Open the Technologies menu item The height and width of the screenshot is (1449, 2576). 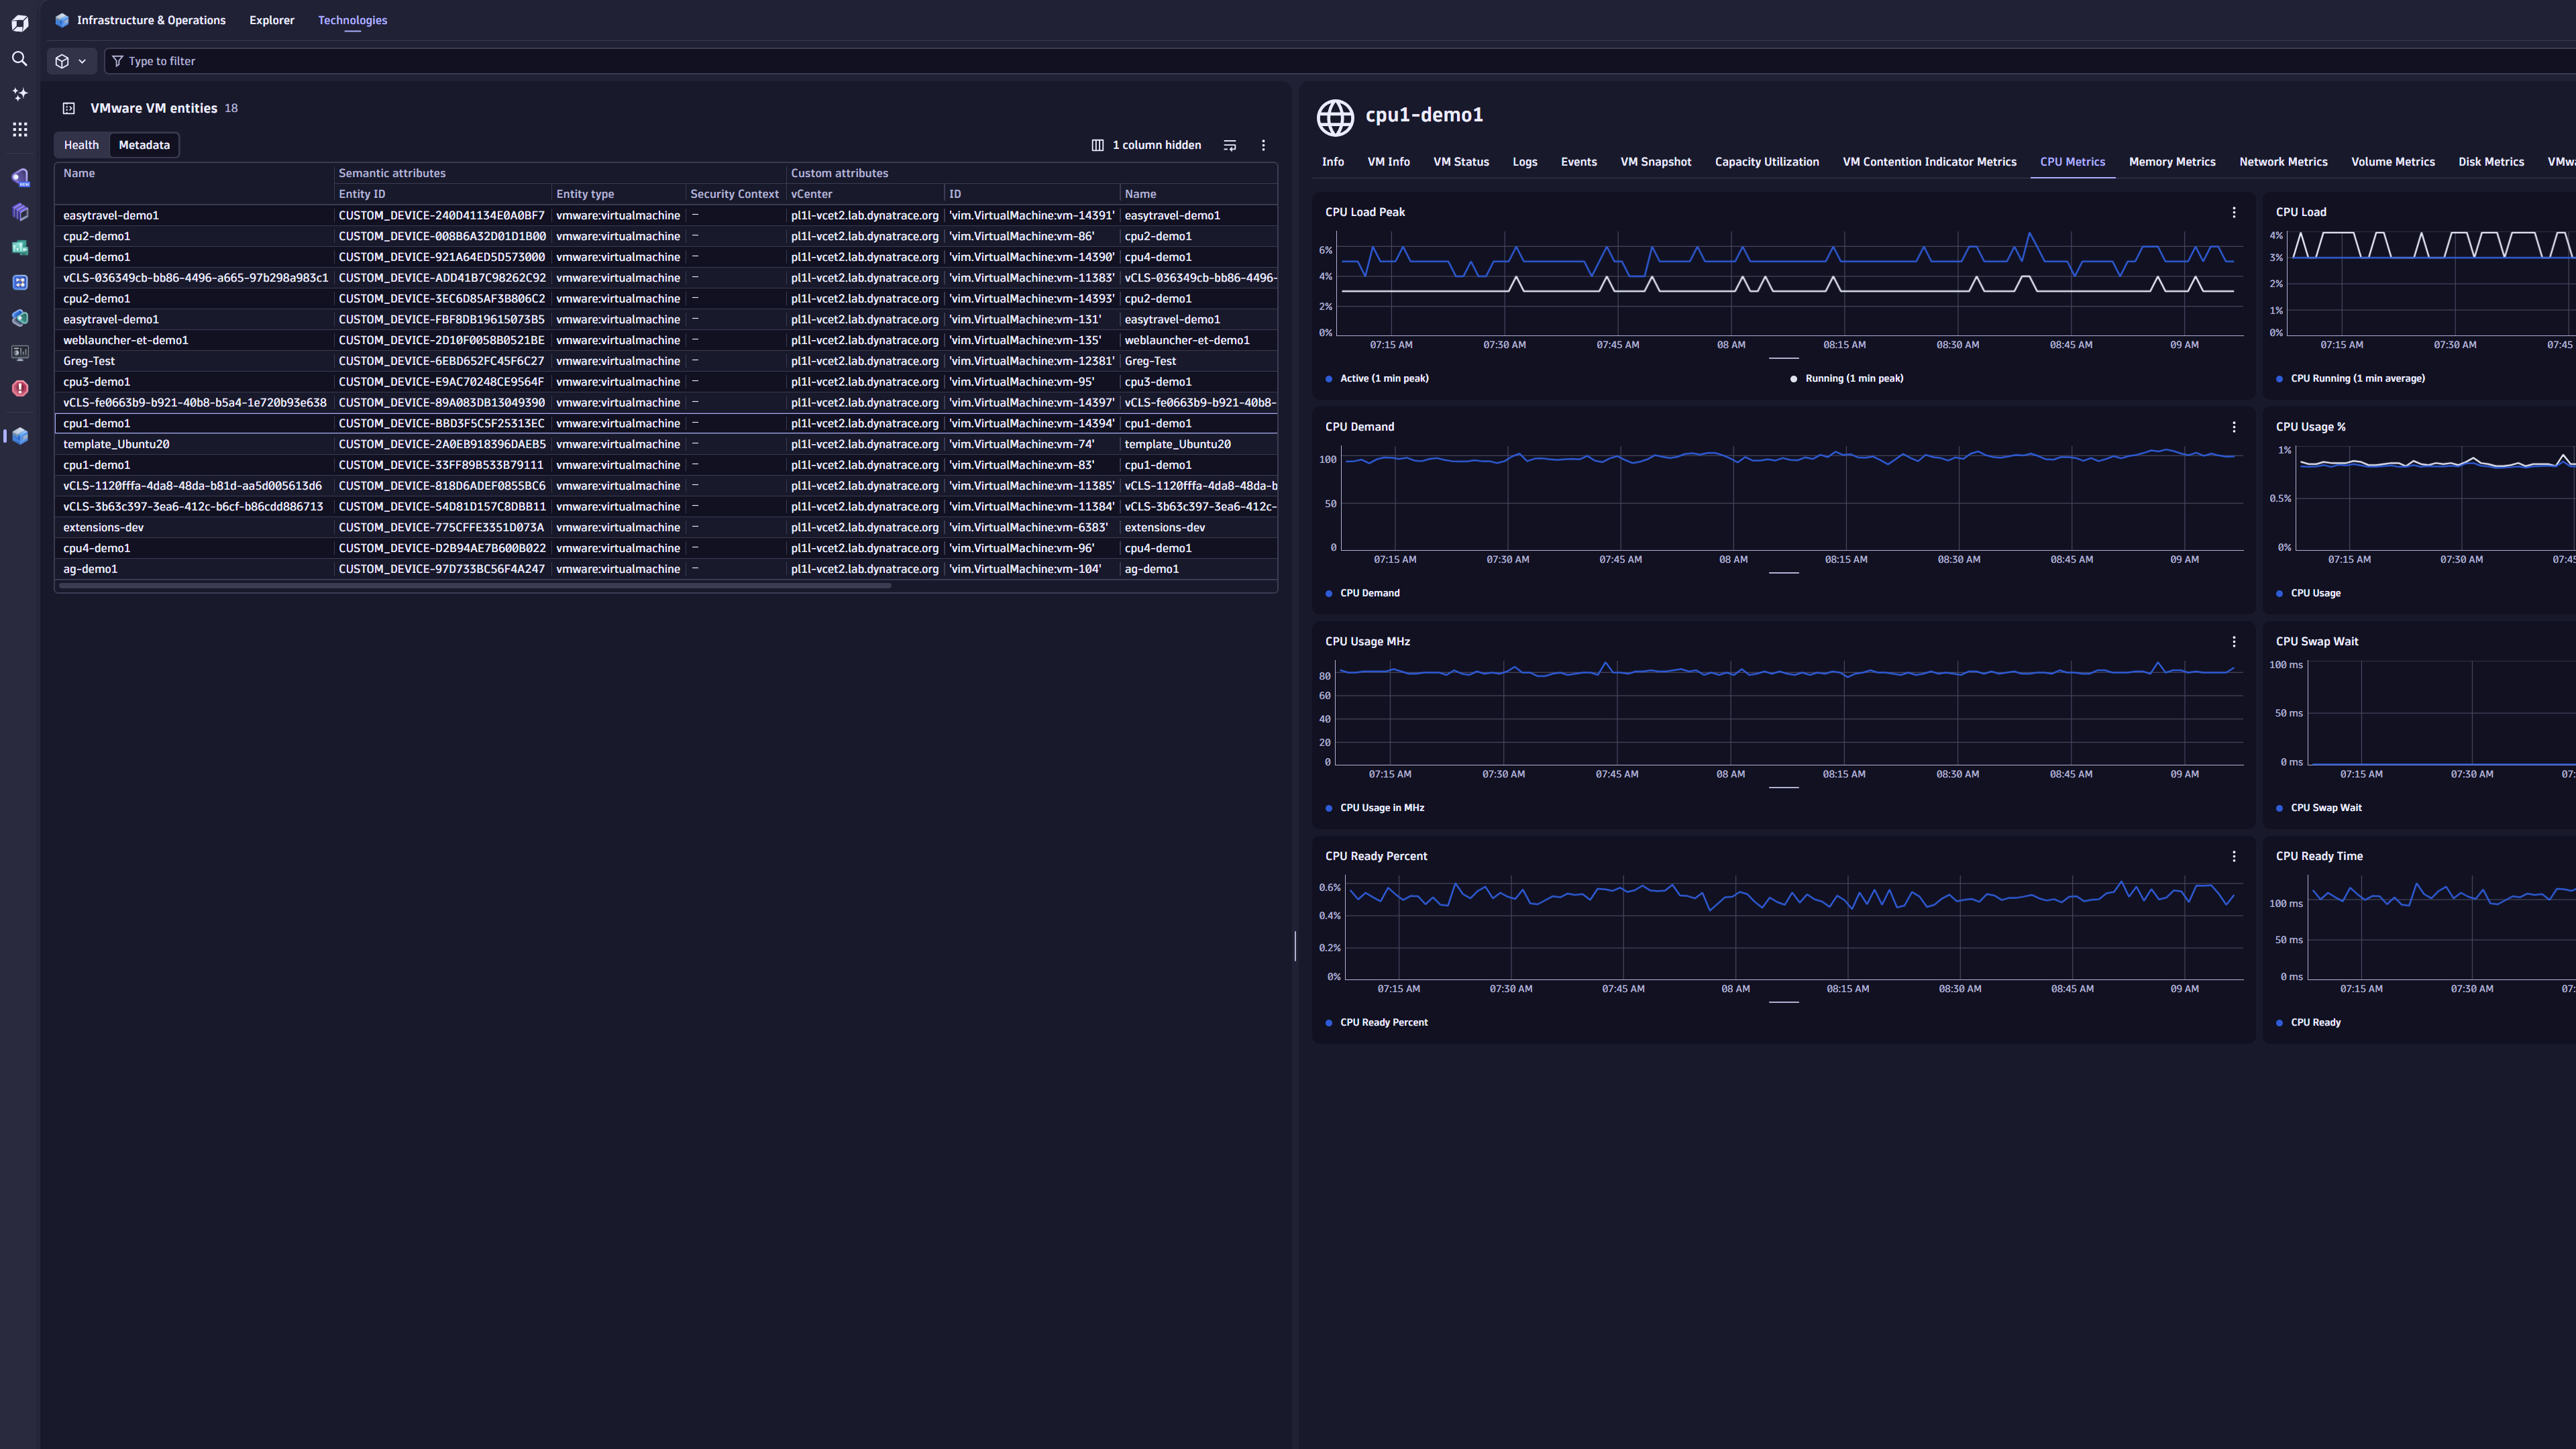click(352, 20)
